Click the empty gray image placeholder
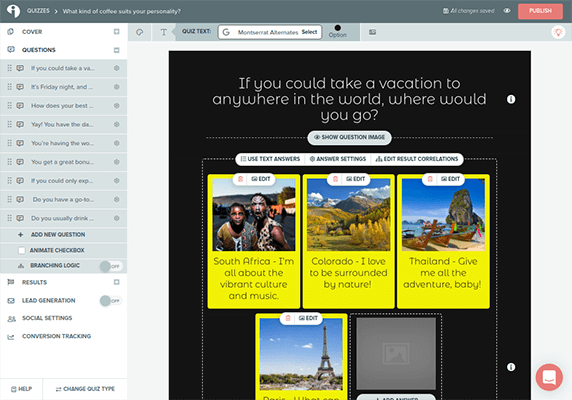 396,354
